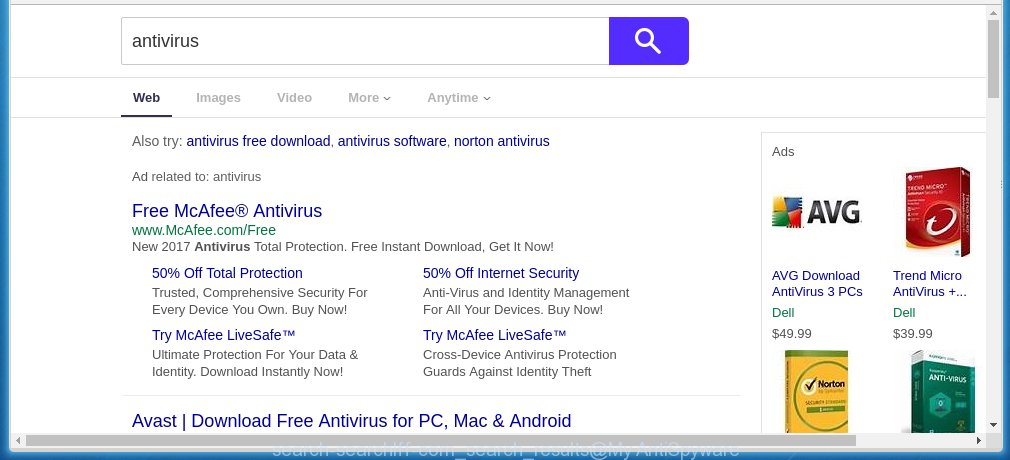
Task: Click the Trend Micro red box image
Action: point(937,211)
